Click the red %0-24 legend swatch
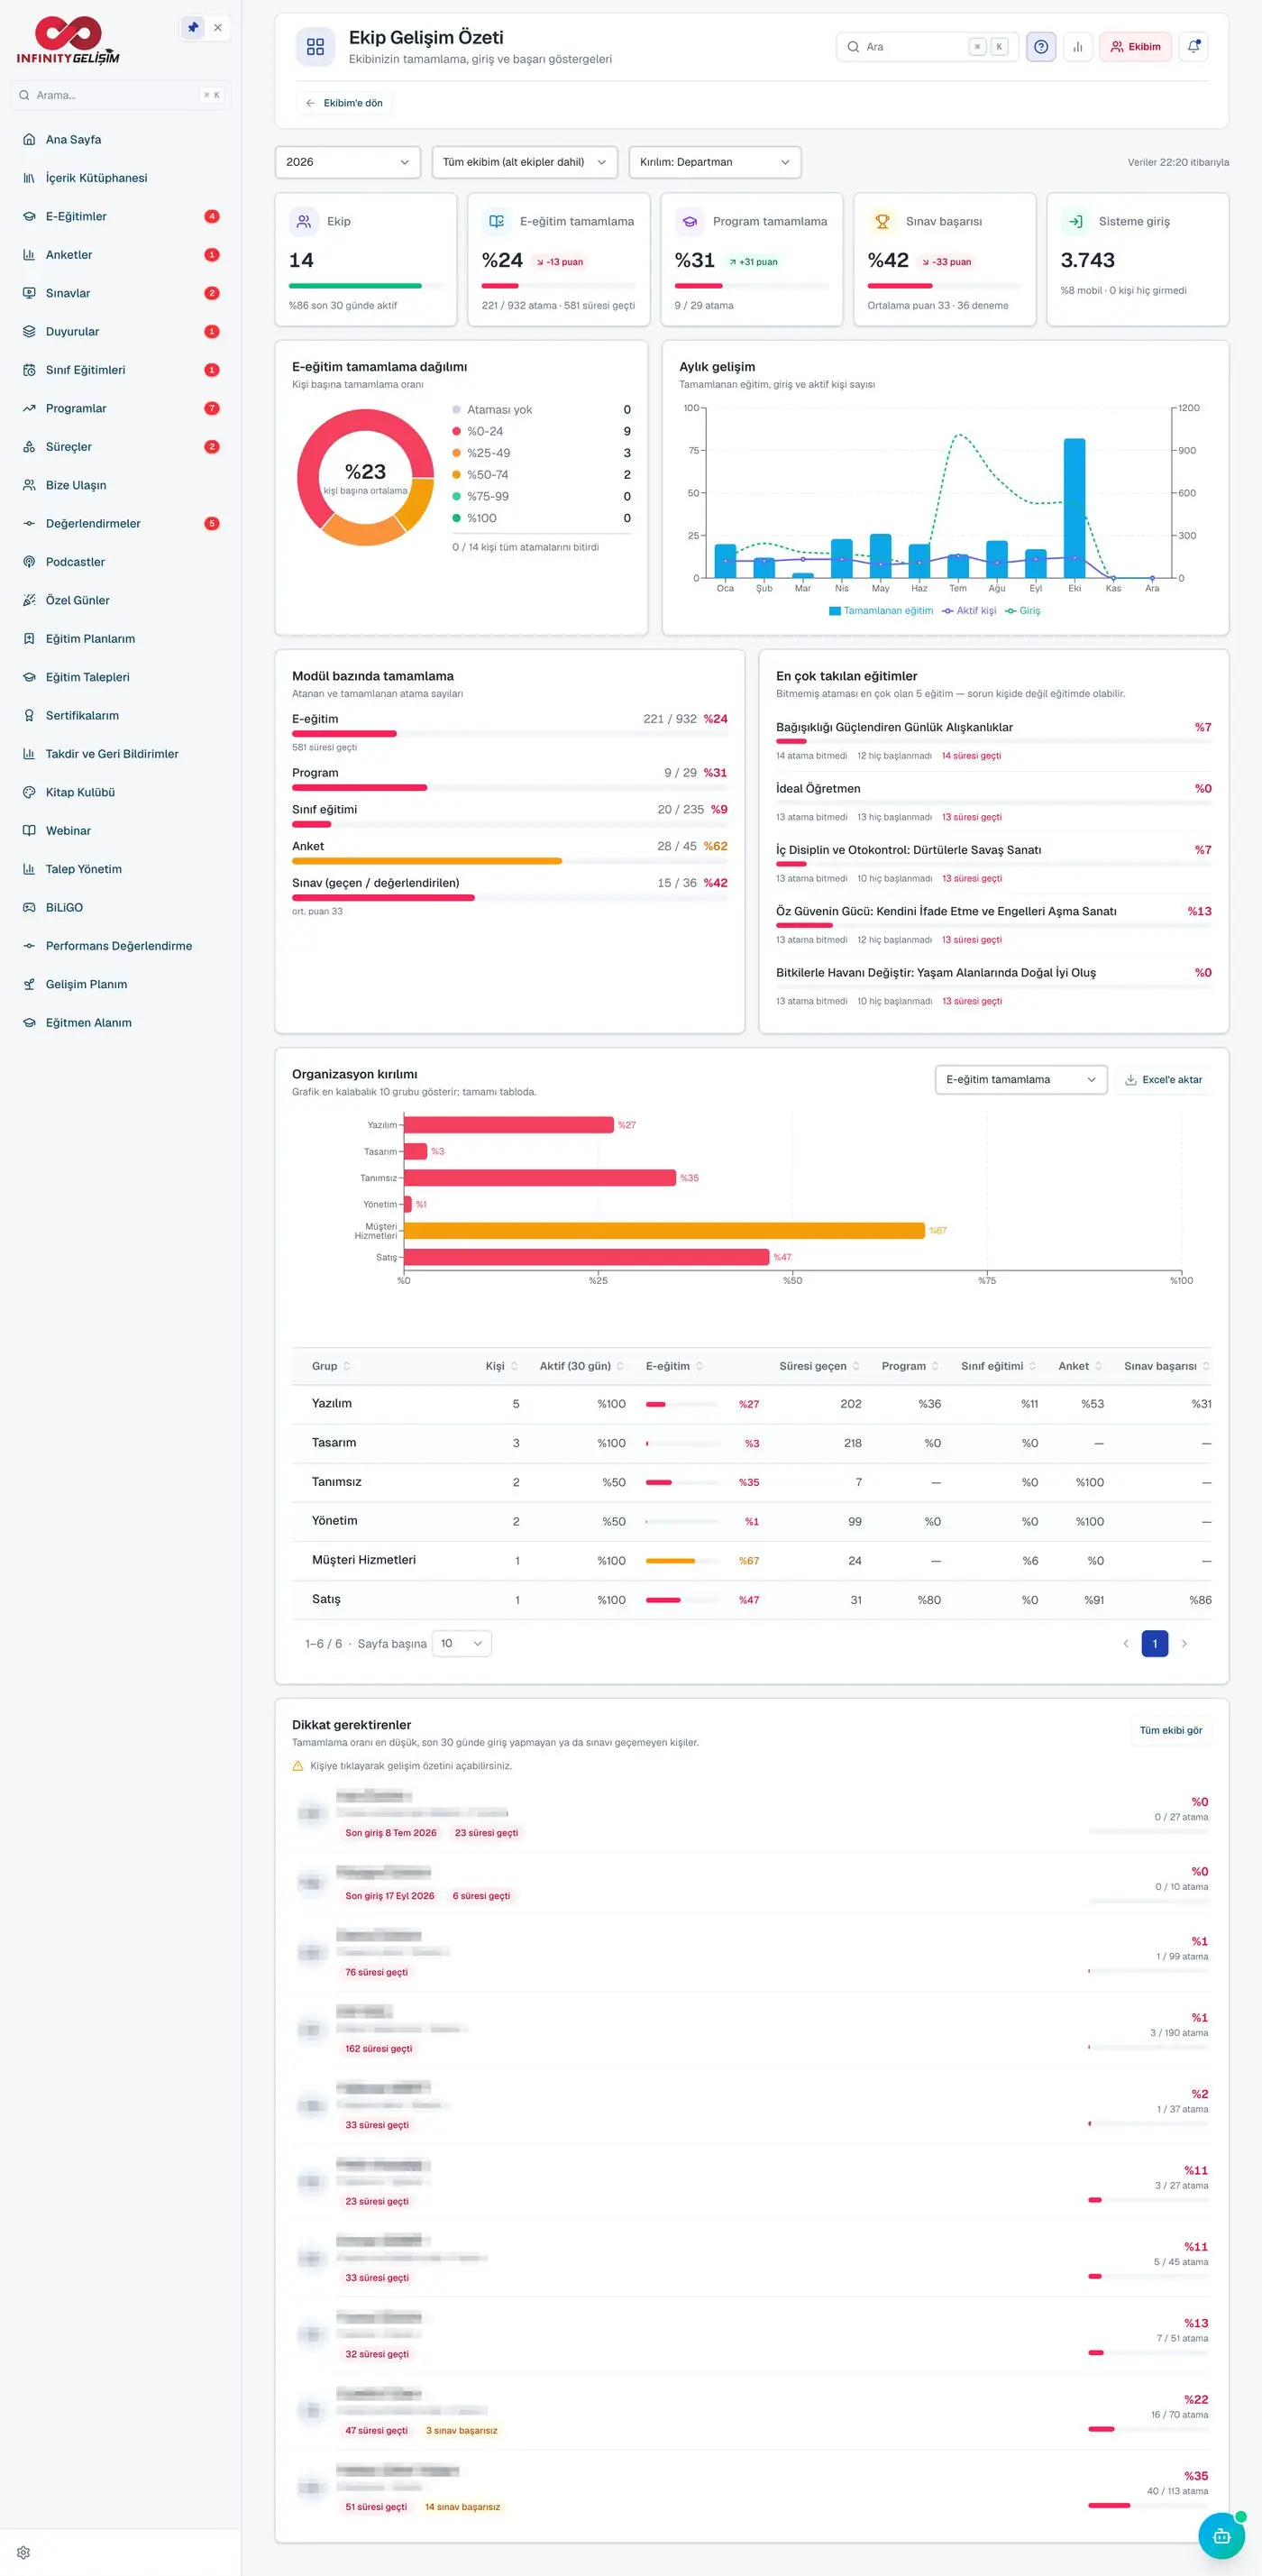This screenshot has height=2576, width=1262. 457,431
